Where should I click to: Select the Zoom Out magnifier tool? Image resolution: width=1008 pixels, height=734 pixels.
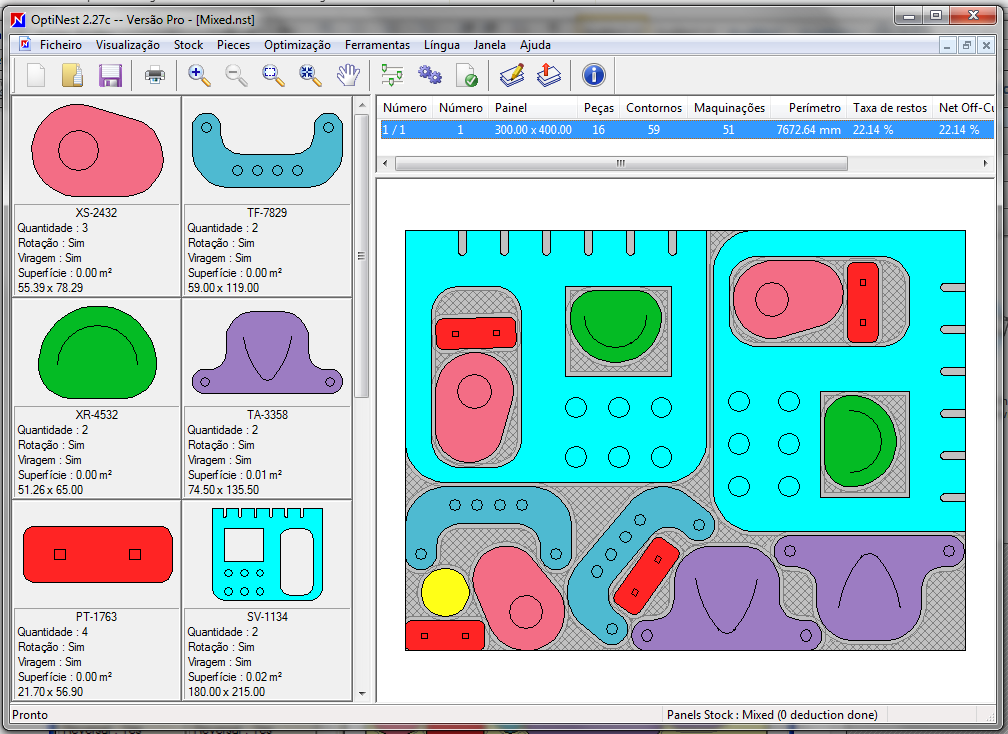(236, 75)
